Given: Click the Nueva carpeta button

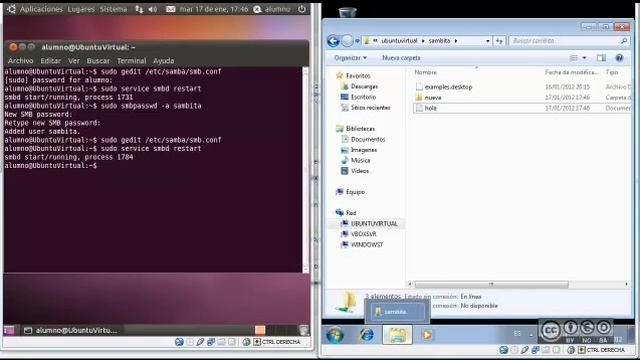Looking at the screenshot, I should 401,58.
